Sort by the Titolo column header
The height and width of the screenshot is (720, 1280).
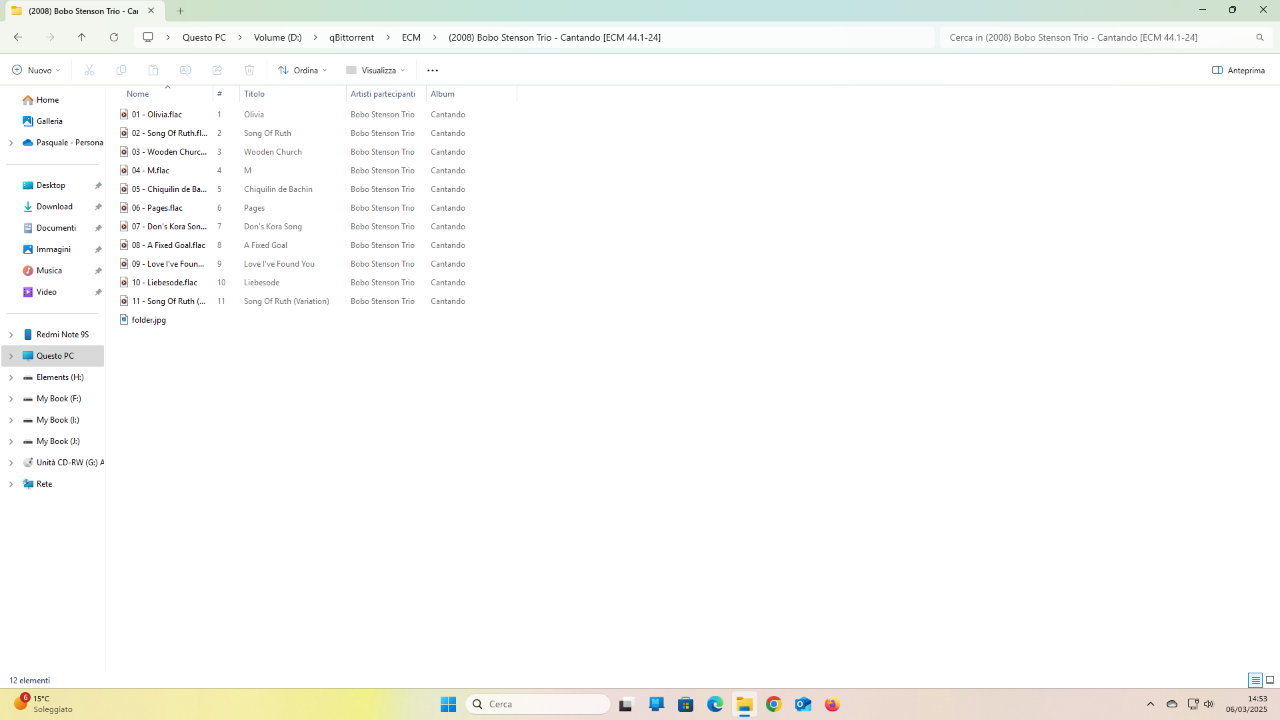pos(293,94)
